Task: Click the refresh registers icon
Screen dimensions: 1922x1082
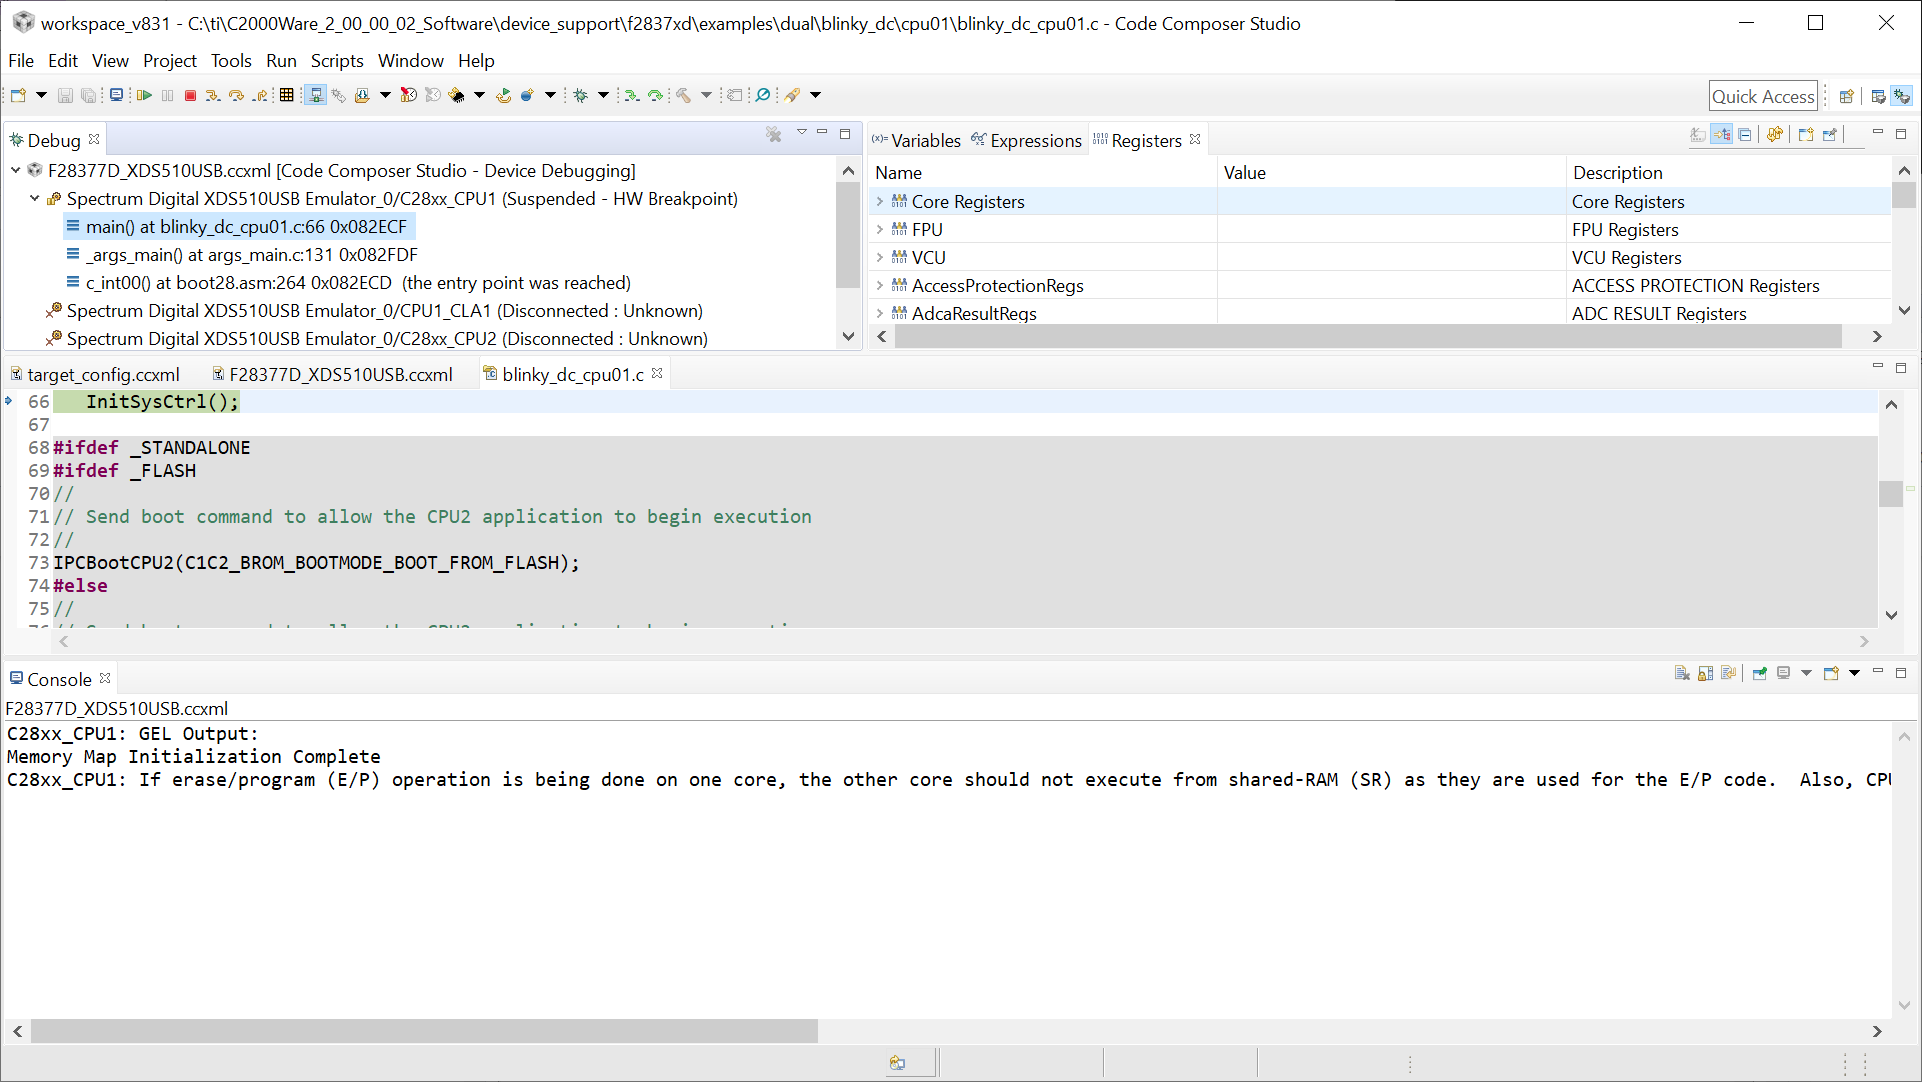Action: coord(1775,134)
